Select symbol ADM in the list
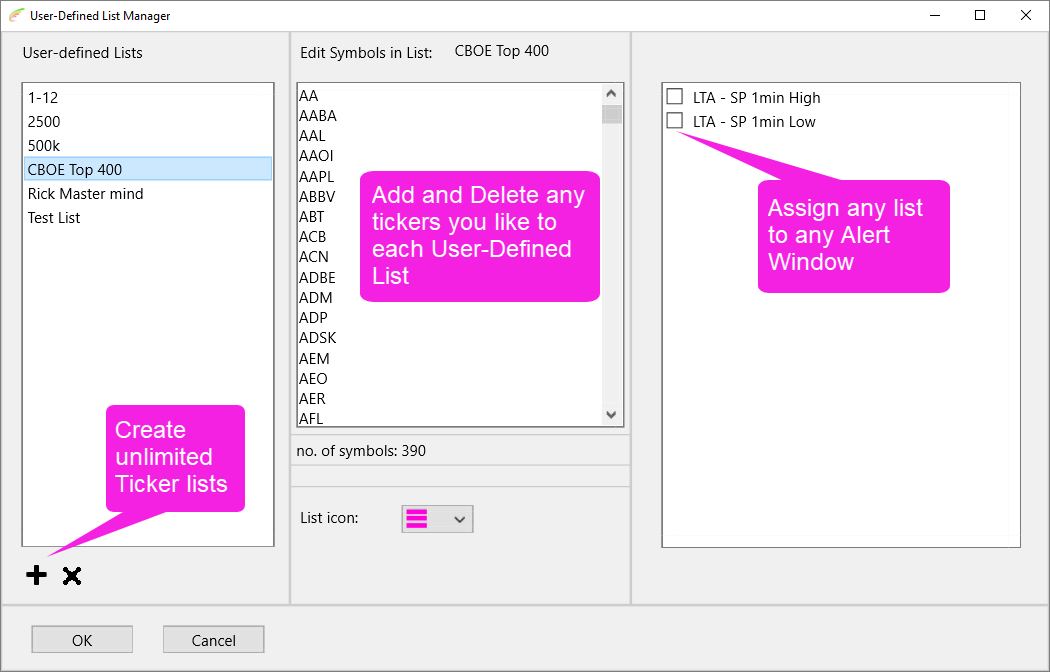 450,298
